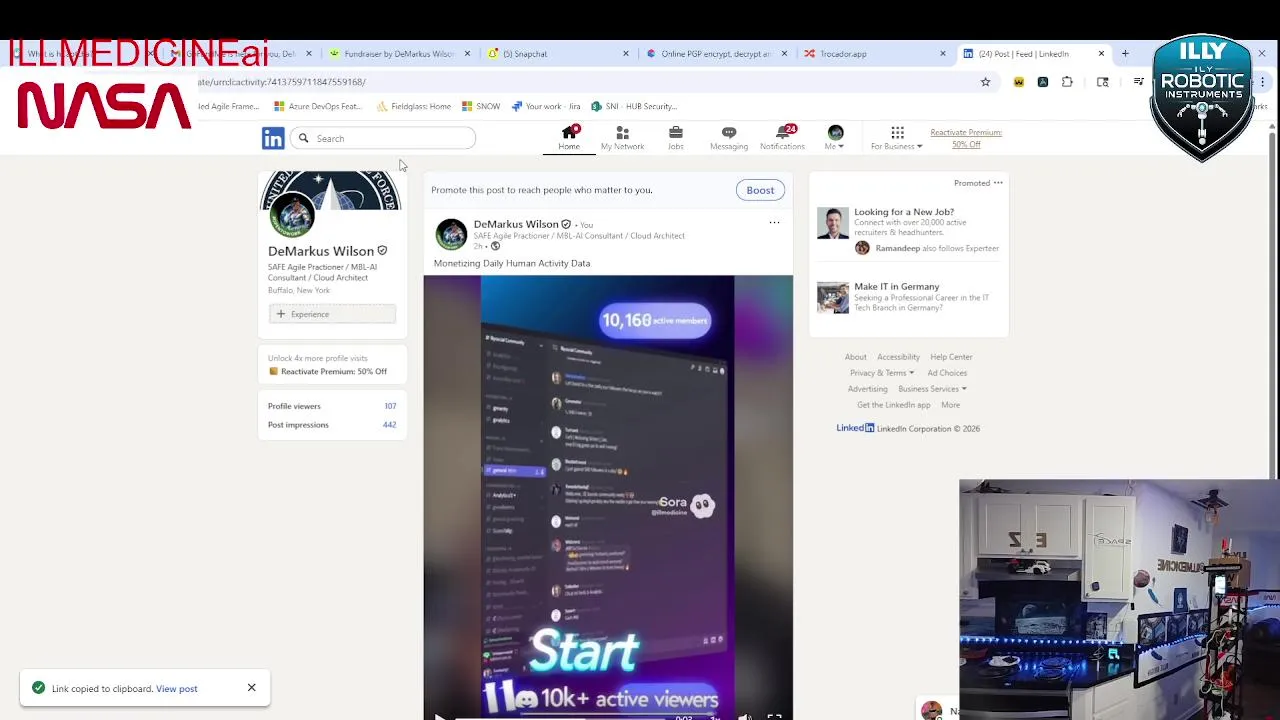Focus the LinkedIn Search field
The width and height of the screenshot is (1280, 720).
[384, 138]
